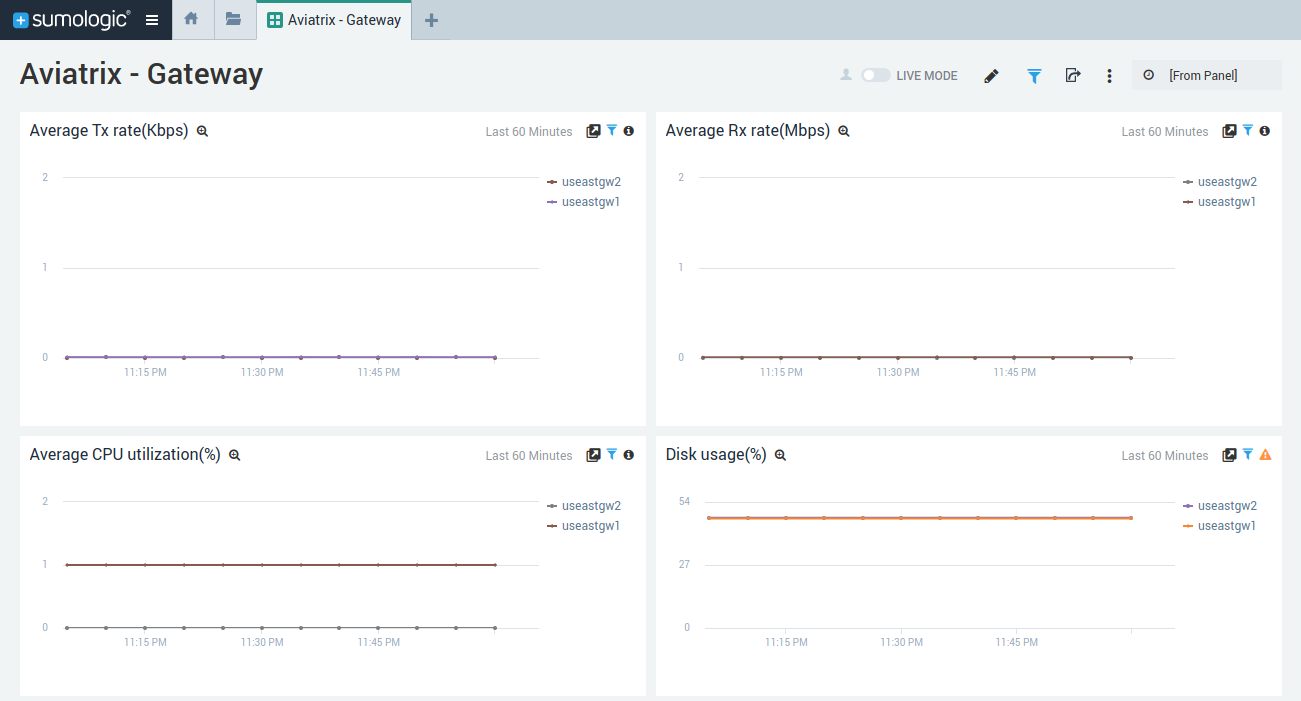Filter the Disk usage panel
The width and height of the screenshot is (1301, 701).
pyautogui.click(x=1248, y=454)
